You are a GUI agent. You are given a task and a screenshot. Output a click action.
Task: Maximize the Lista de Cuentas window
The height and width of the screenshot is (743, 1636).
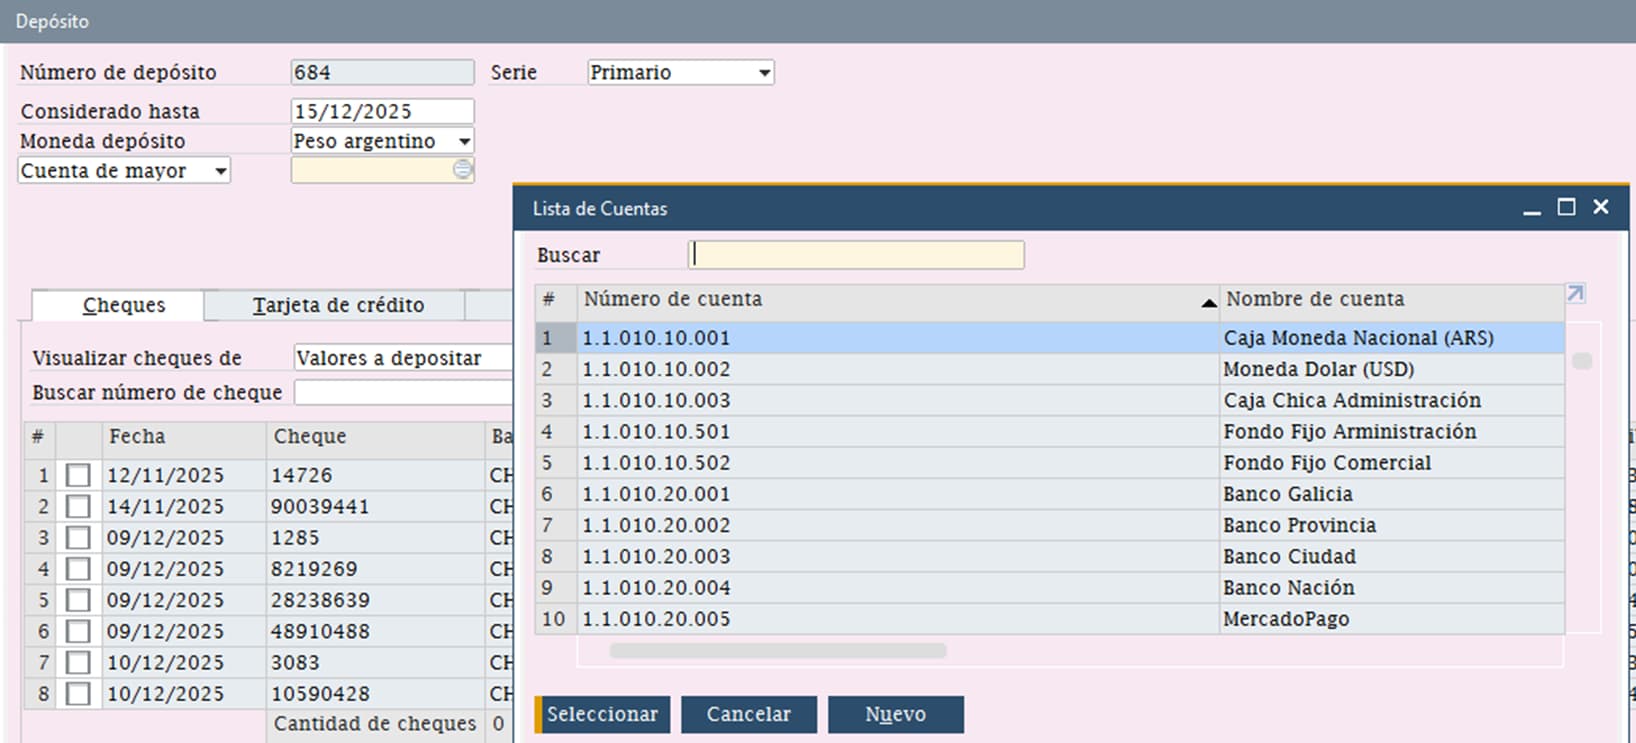[1566, 207]
